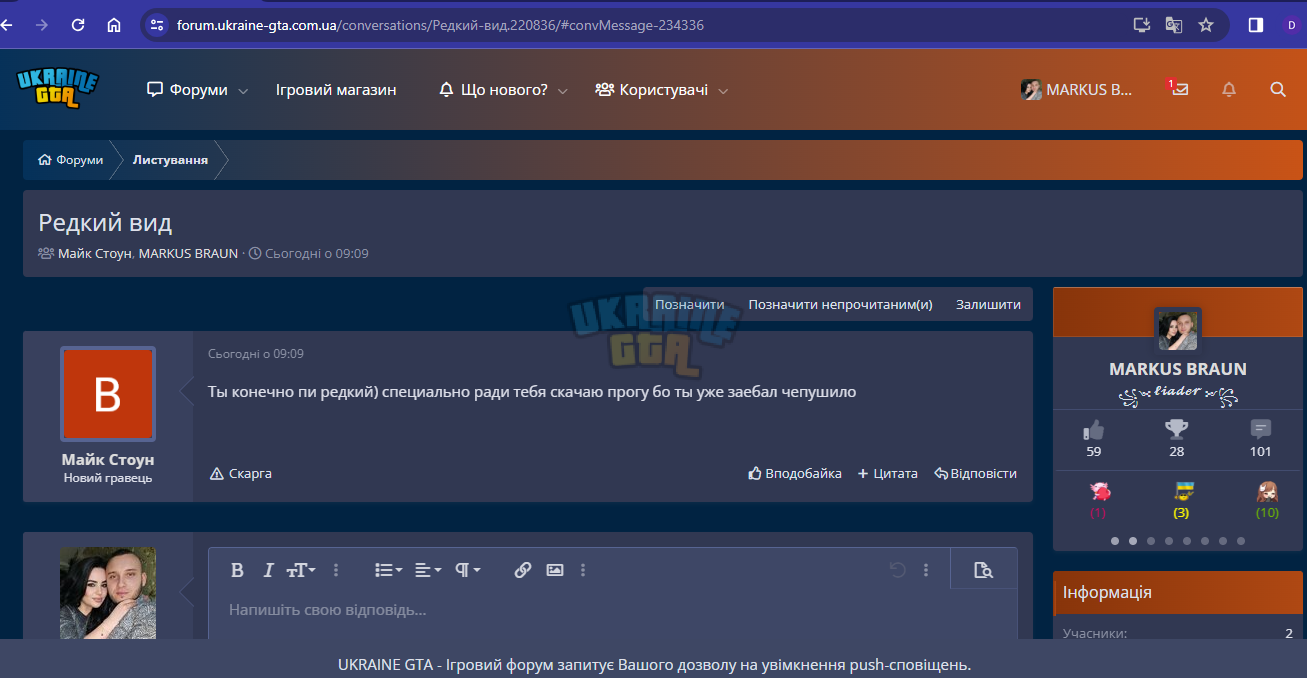This screenshot has width=1307, height=678.
Task: Open the alerts bell icon
Action: (x=1229, y=89)
